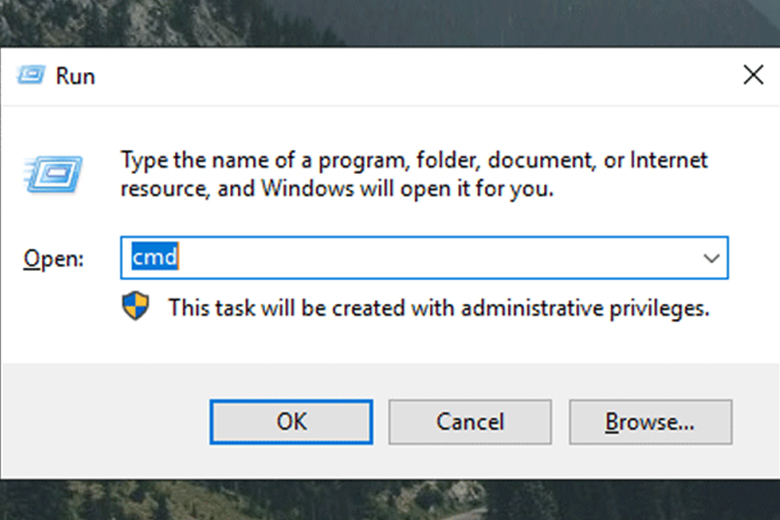Viewport: 780px width, 520px height.
Task: Click the gray footer area left of OK
Action: (100, 421)
